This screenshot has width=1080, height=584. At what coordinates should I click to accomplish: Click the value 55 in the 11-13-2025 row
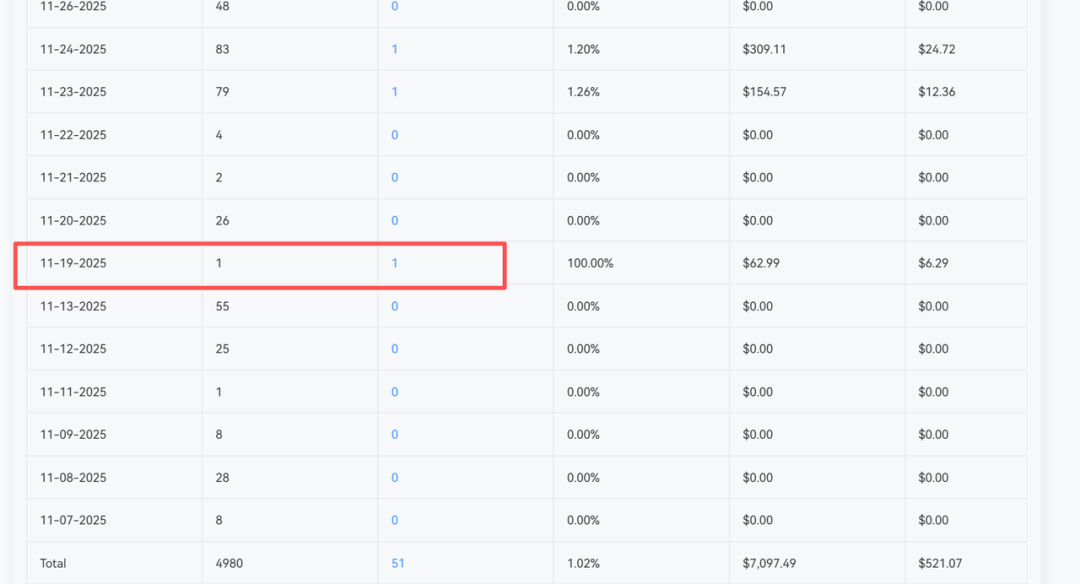222,306
